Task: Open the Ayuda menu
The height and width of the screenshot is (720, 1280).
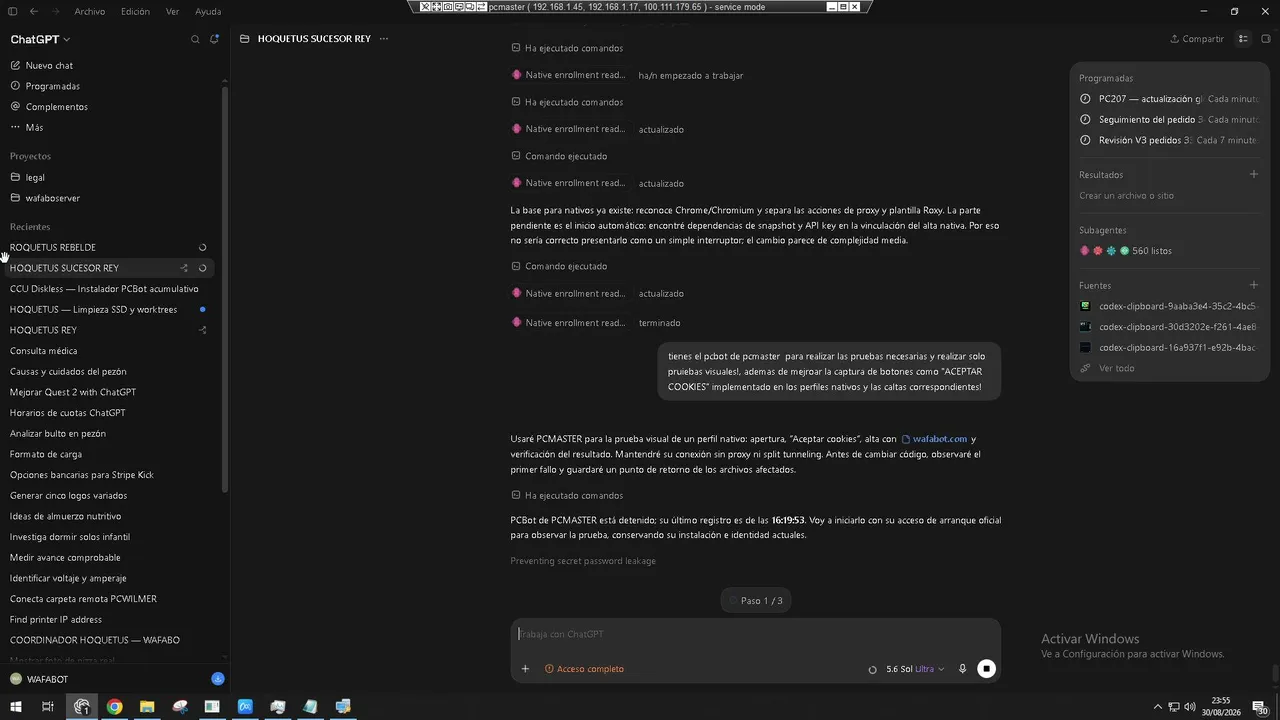Action: coord(208,12)
